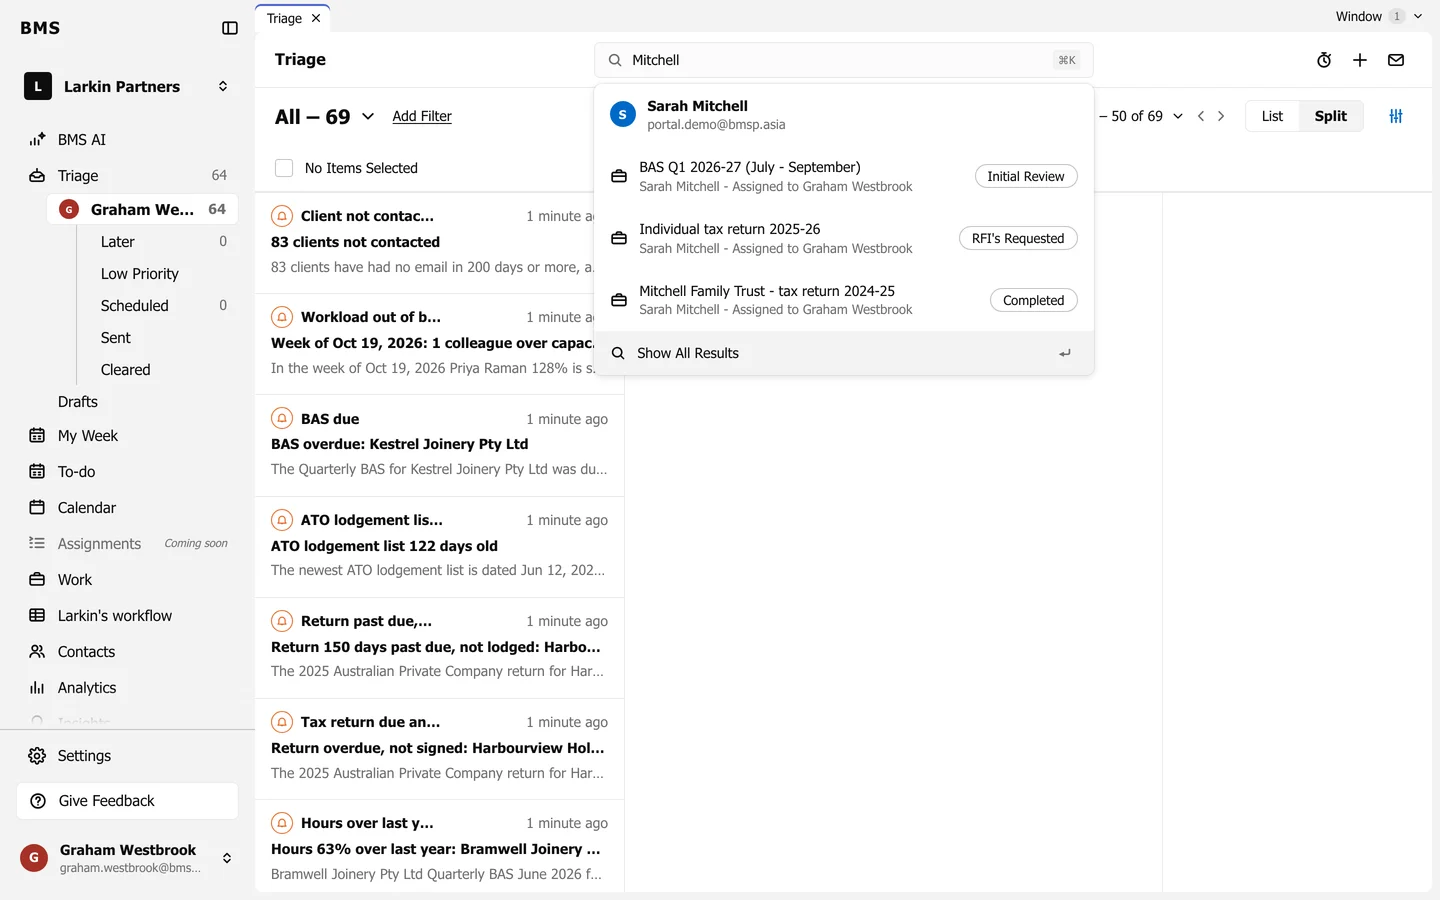The height and width of the screenshot is (900, 1440).
Task: Open Graham Westbrook account menu
Action: coord(128,858)
